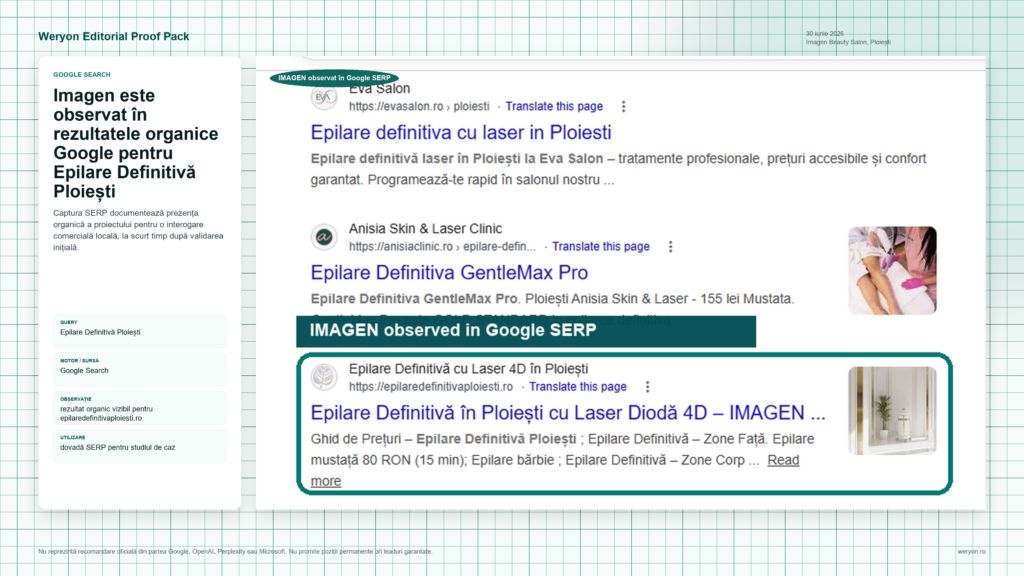1024x576 pixels.
Task: Open three-dot menu beside epilaredefinitivaploiesti.ro result
Action: point(647,387)
